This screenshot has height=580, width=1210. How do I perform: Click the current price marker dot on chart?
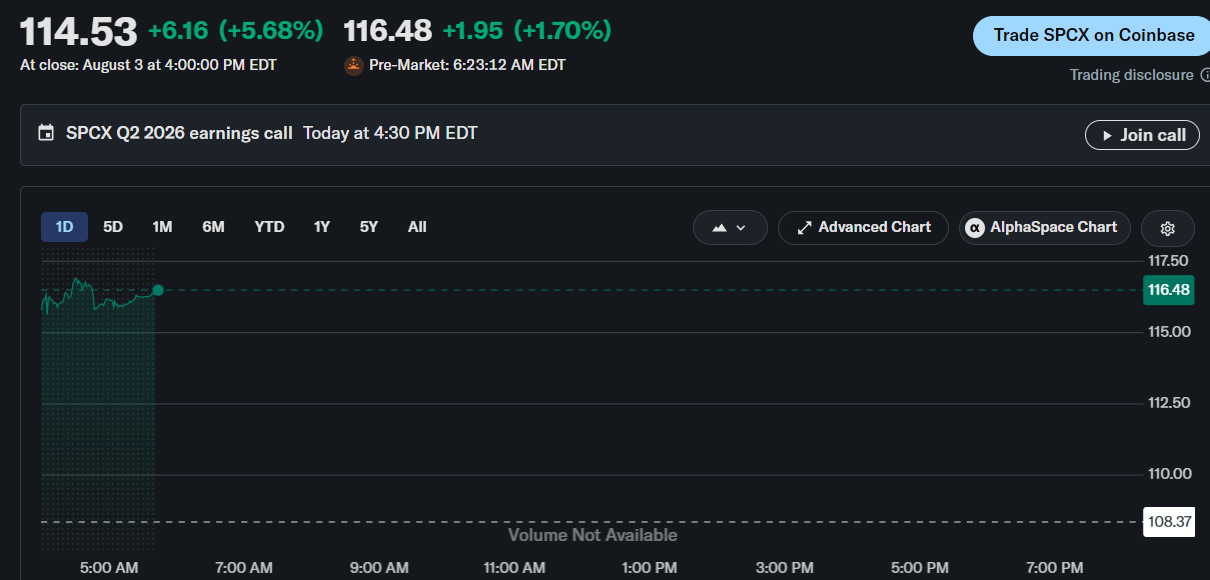tap(157, 290)
